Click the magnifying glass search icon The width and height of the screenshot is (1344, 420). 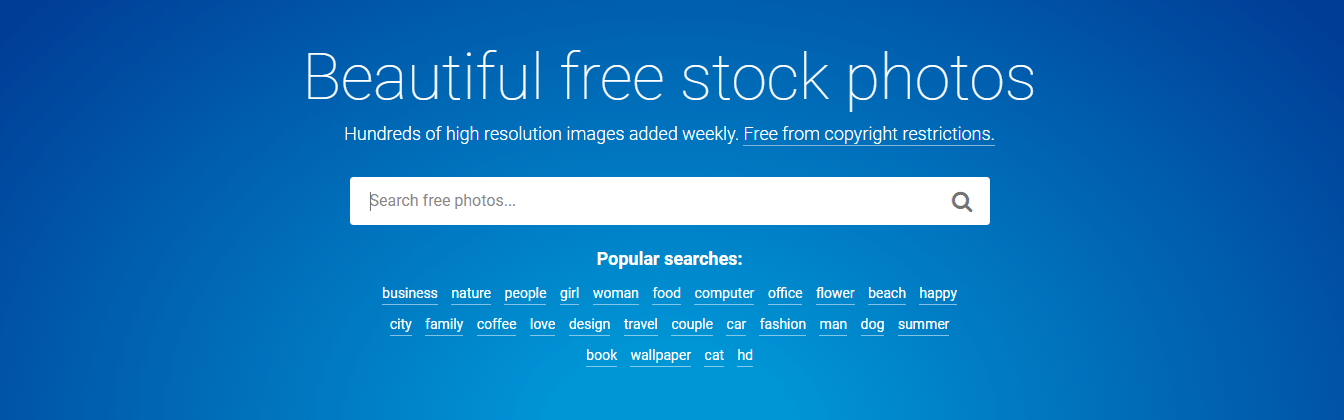click(x=962, y=202)
